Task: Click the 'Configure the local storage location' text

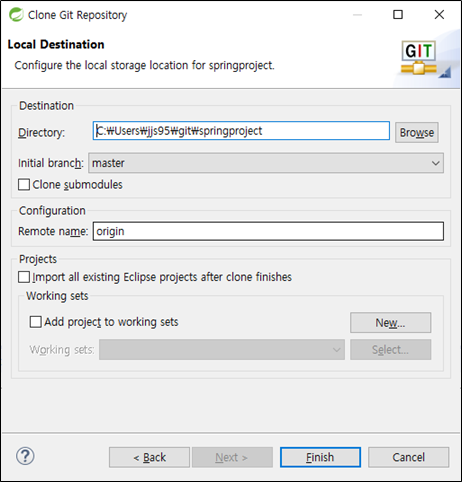Action: [144, 65]
